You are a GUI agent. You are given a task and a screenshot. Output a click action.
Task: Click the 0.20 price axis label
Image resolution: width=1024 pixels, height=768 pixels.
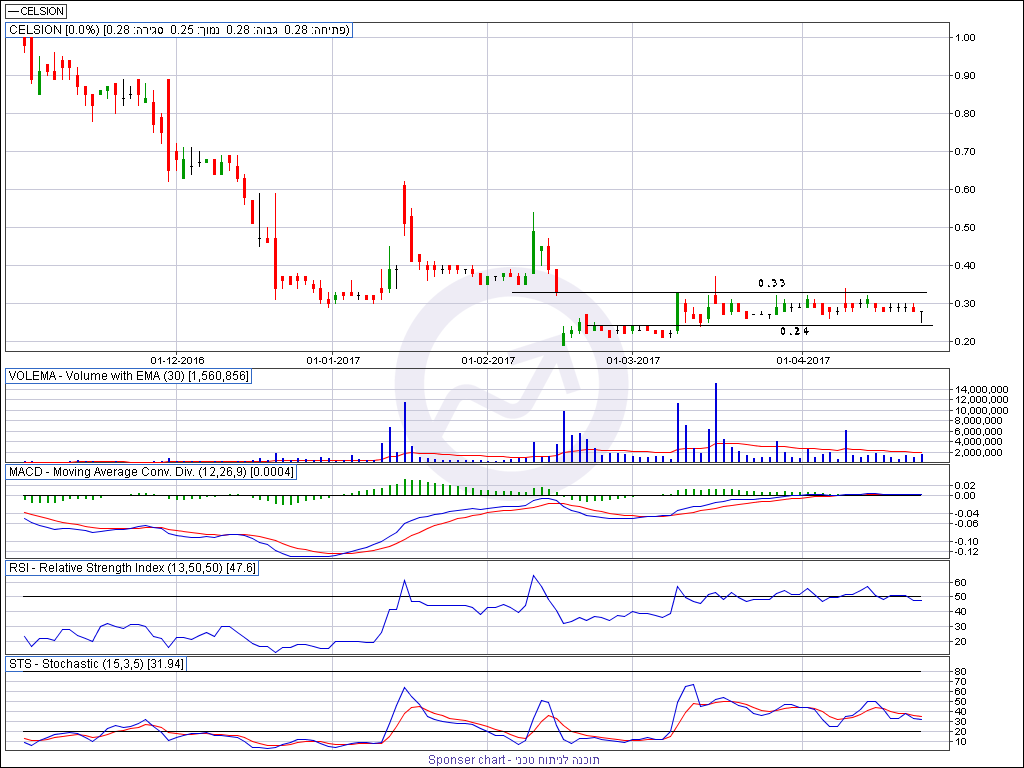(965, 342)
